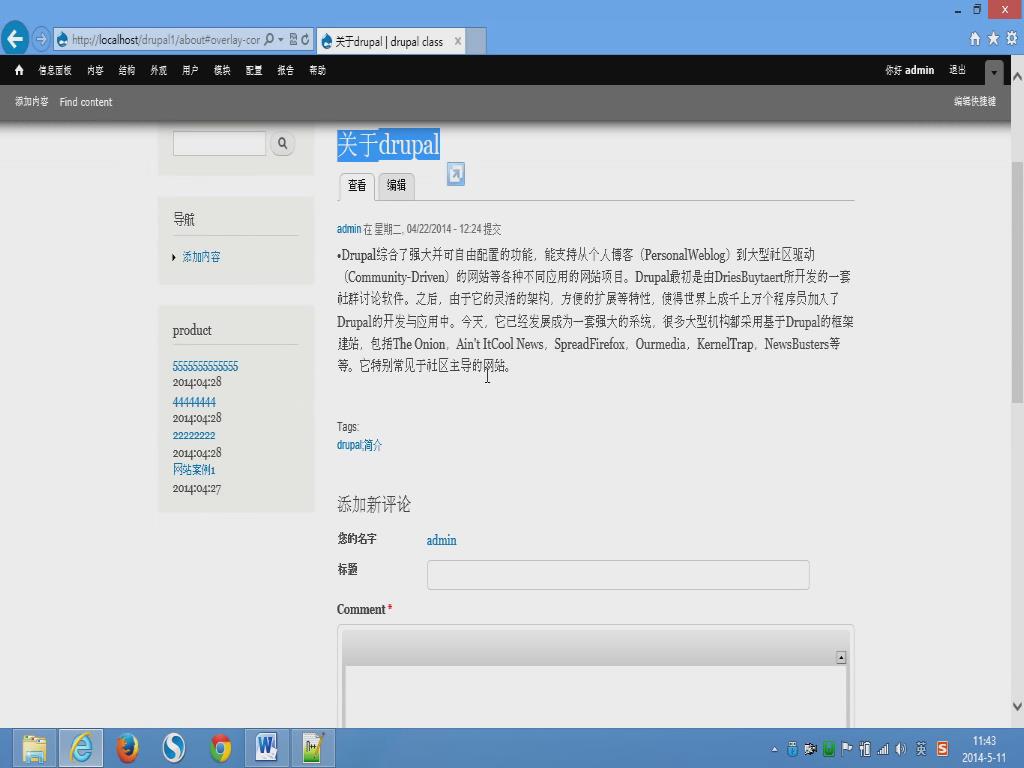The height and width of the screenshot is (768, 1024).
Task: Toggle the compatibility view icon in address bar
Action: pos(293,40)
